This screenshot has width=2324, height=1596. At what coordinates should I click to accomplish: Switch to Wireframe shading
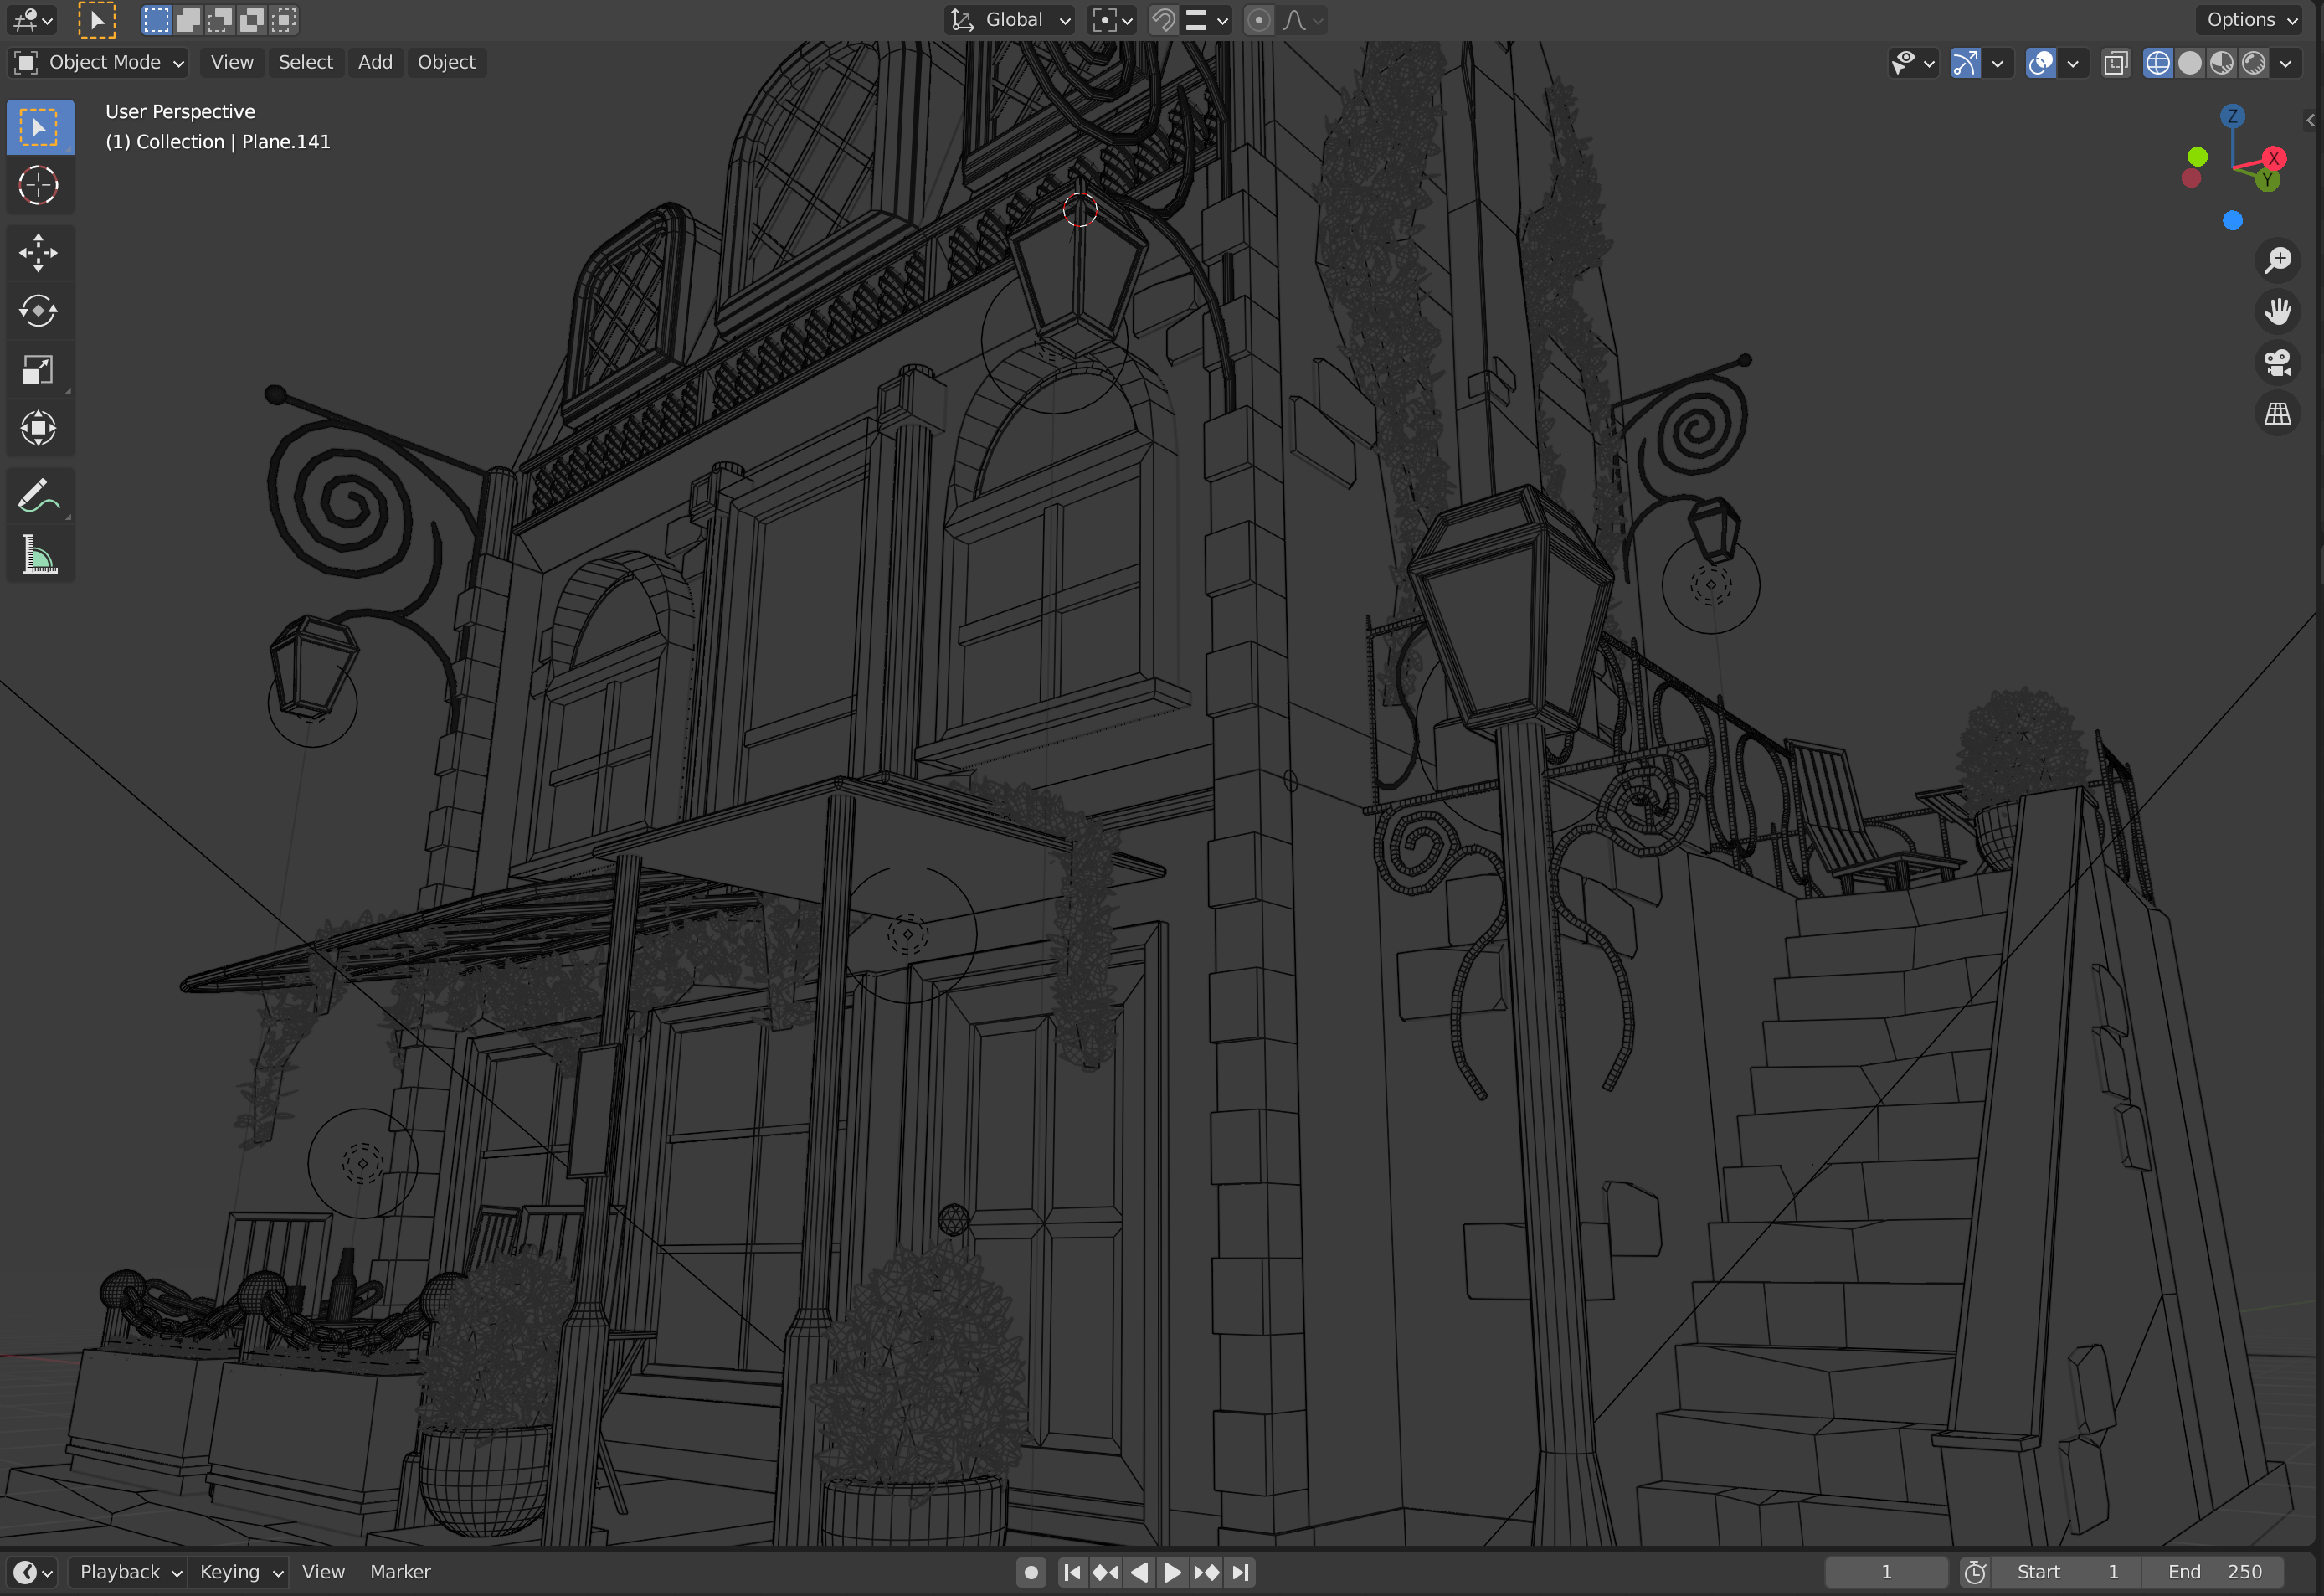[2158, 63]
